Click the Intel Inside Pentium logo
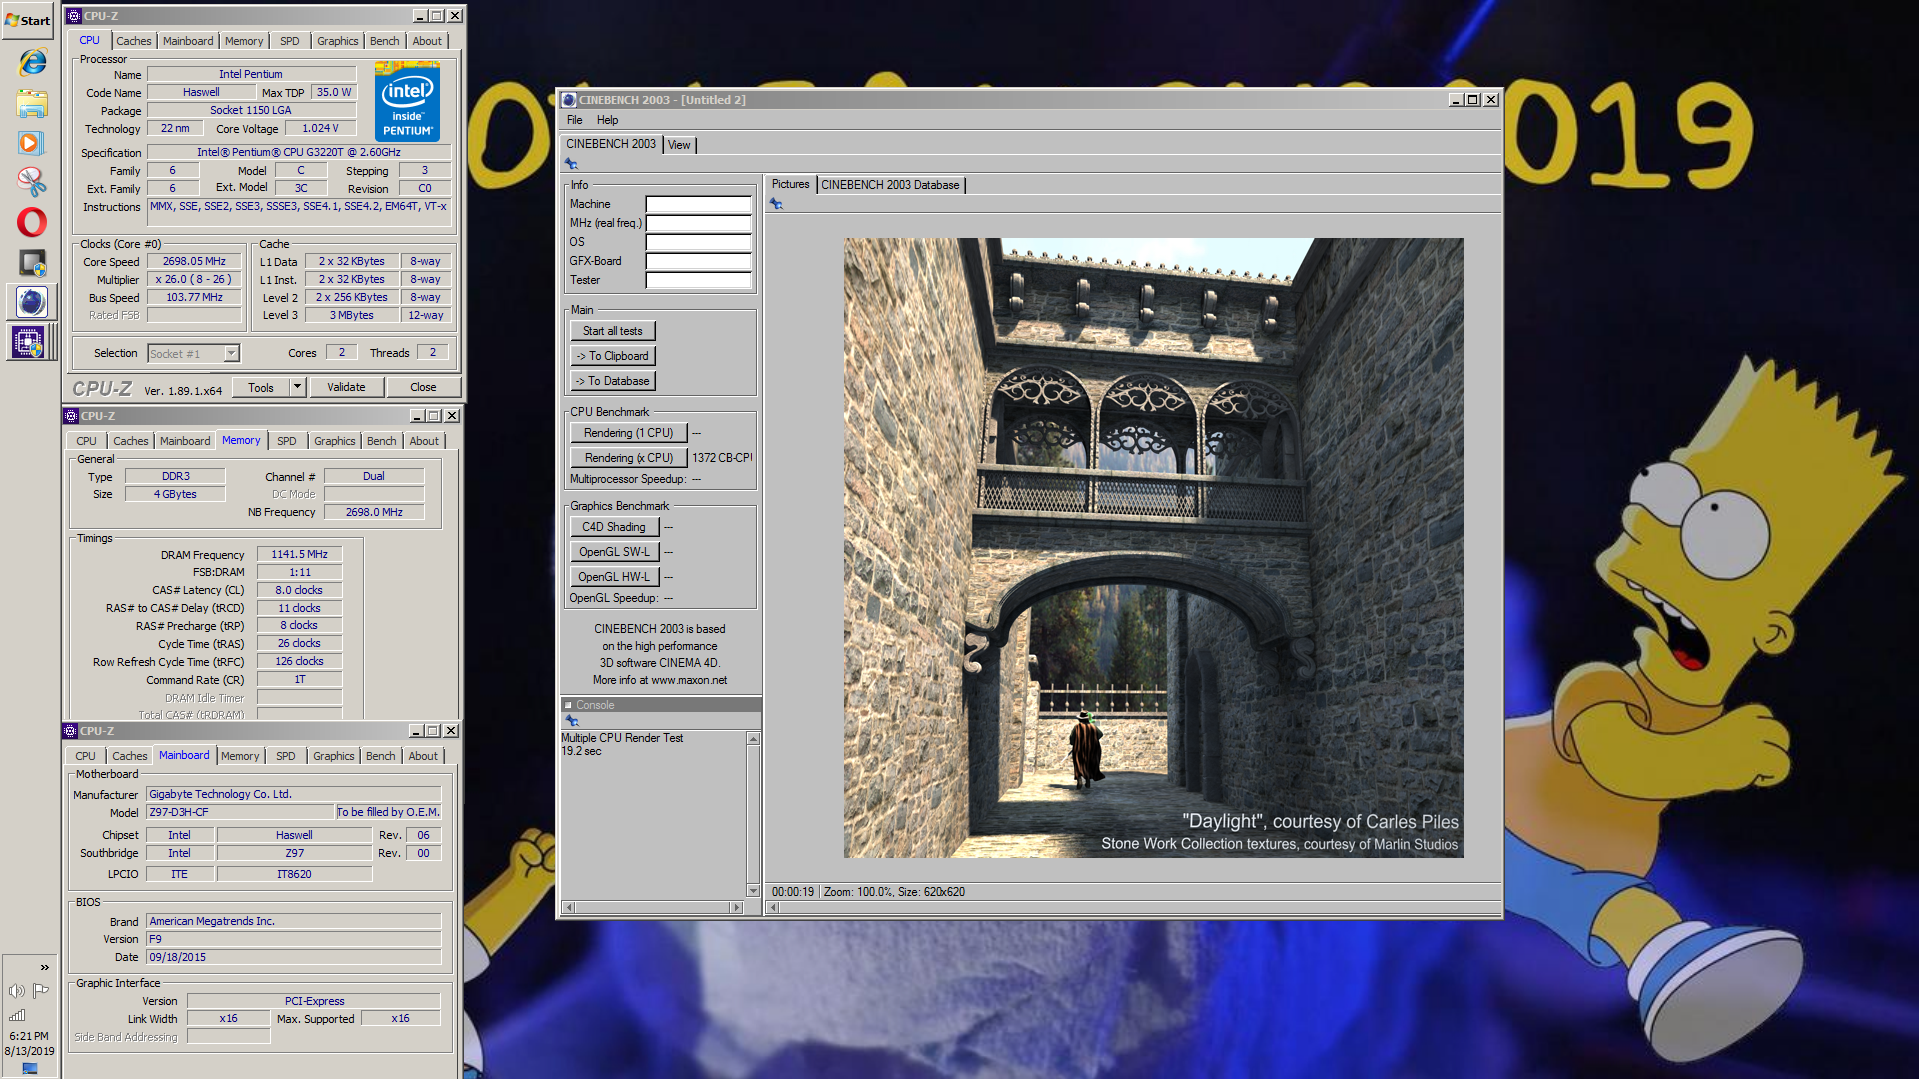The height and width of the screenshot is (1079, 1919). click(407, 103)
